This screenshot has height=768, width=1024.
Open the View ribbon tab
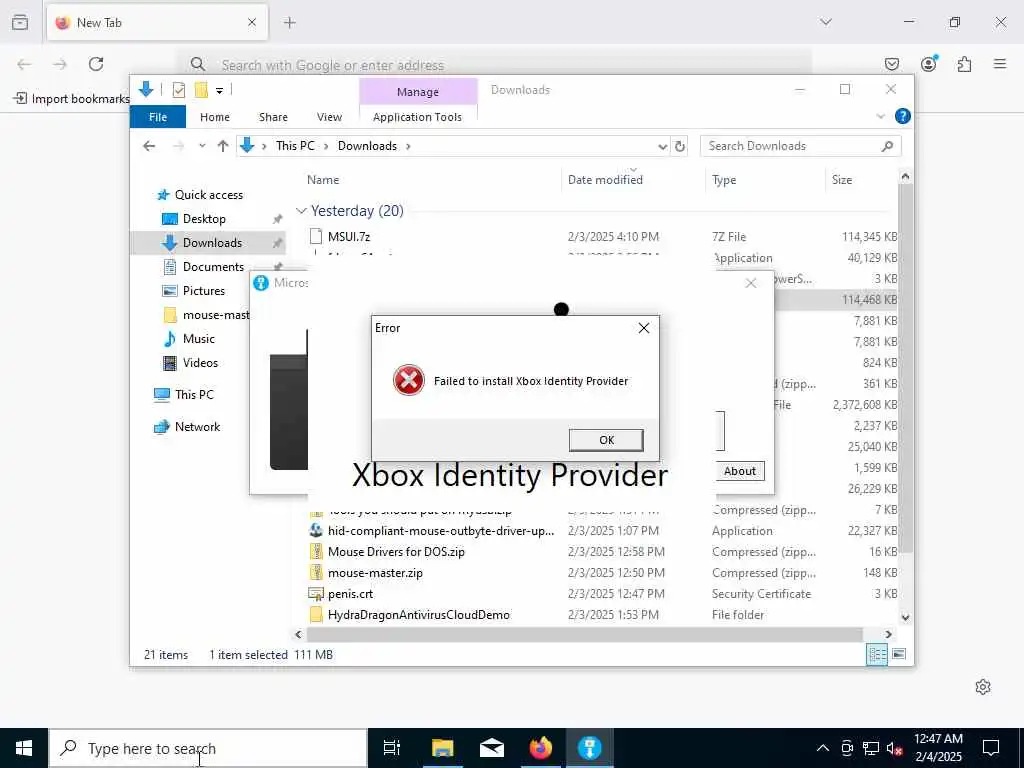[x=329, y=117]
